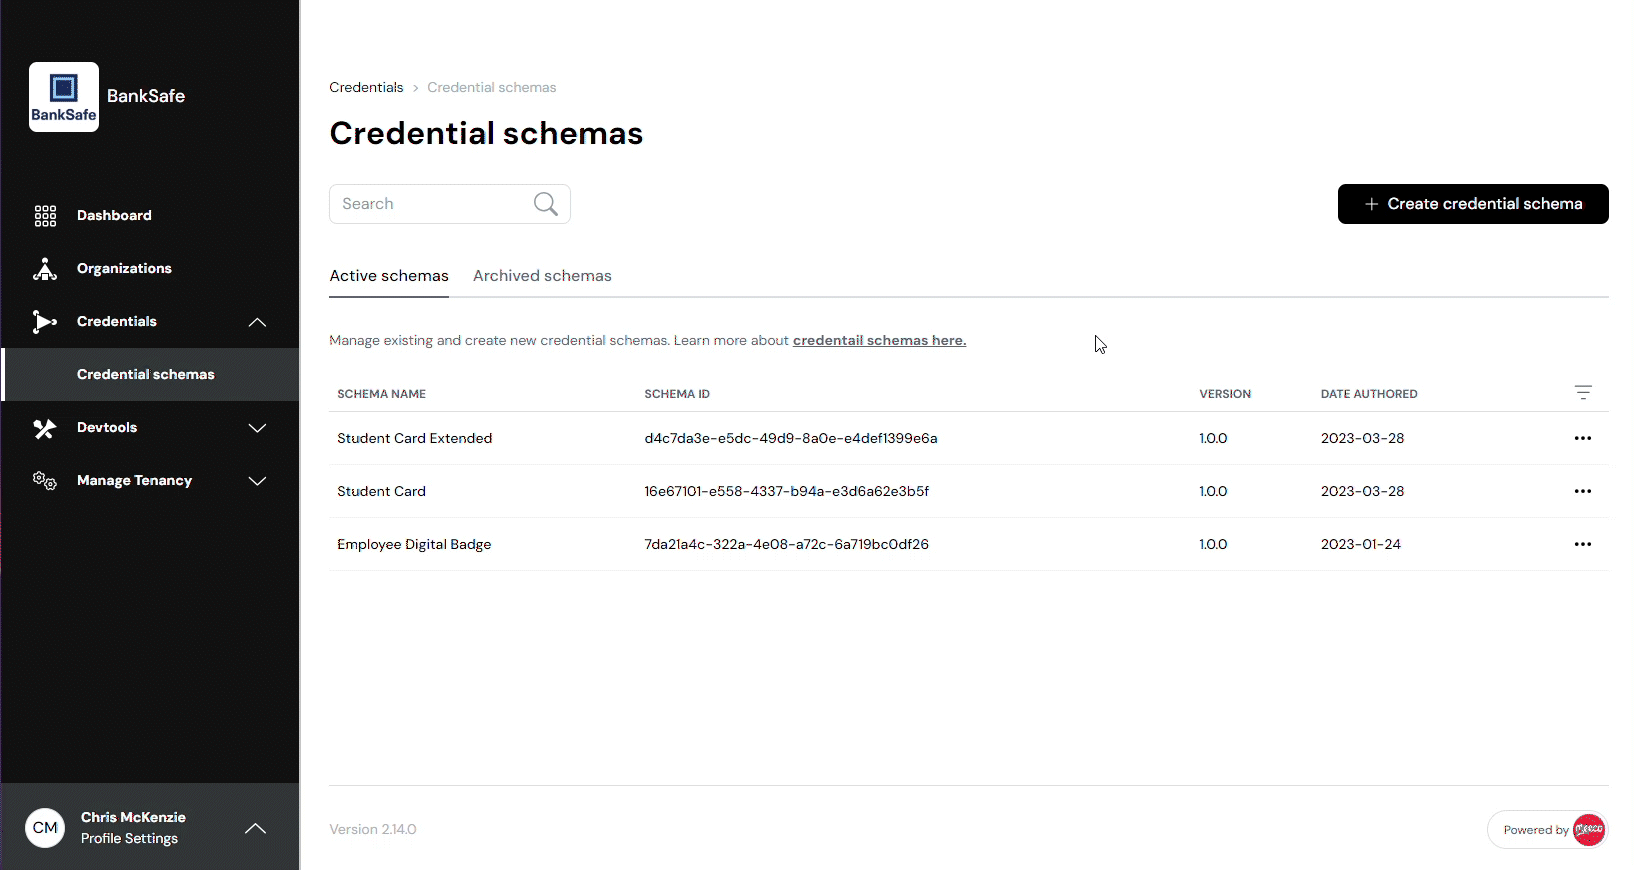Viewport: 1634px width, 870px height.
Task: Click the BankSafe logo
Action: pyautogui.click(x=64, y=97)
